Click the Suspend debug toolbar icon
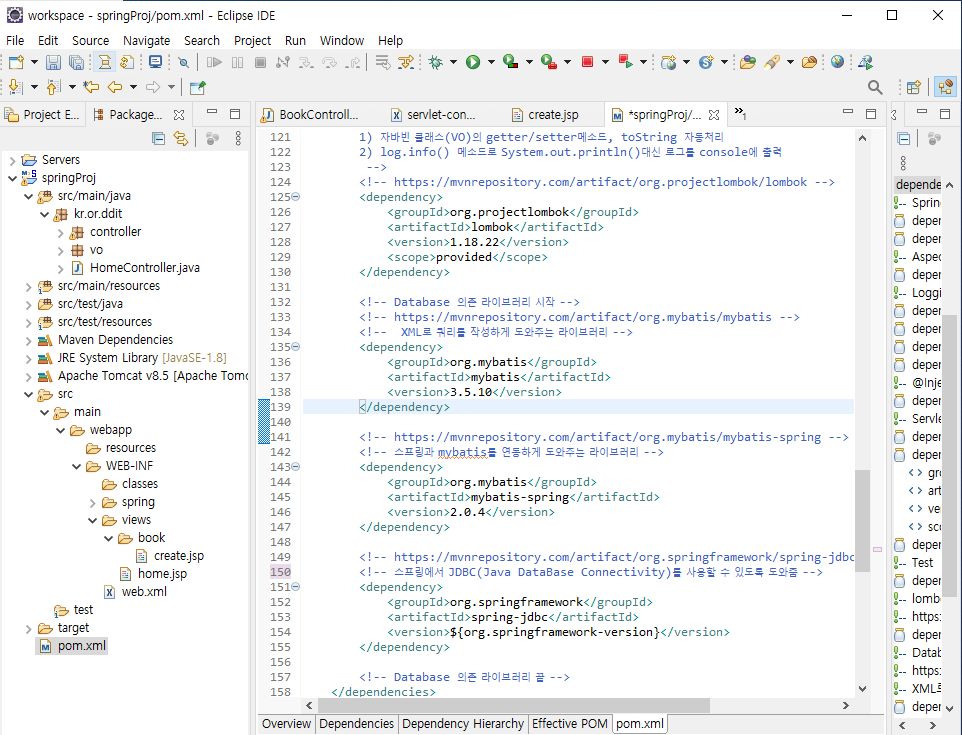The width and height of the screenshot is (962, 735). tap(237, 62)
